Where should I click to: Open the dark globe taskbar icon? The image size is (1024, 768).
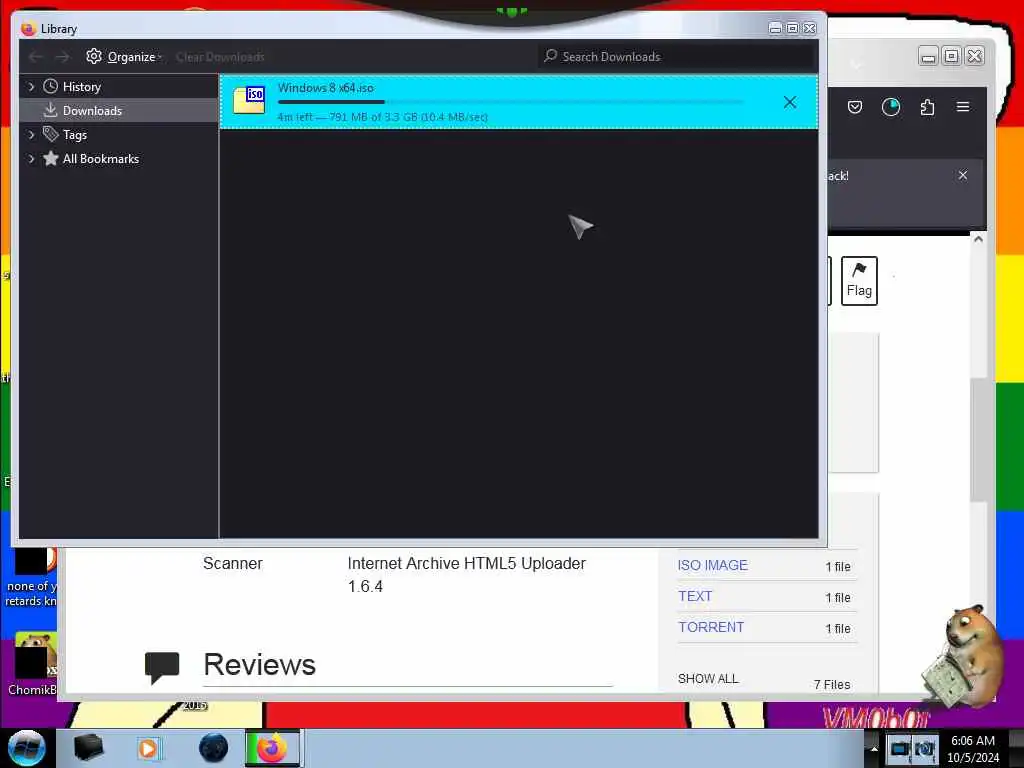pos(213,748)
